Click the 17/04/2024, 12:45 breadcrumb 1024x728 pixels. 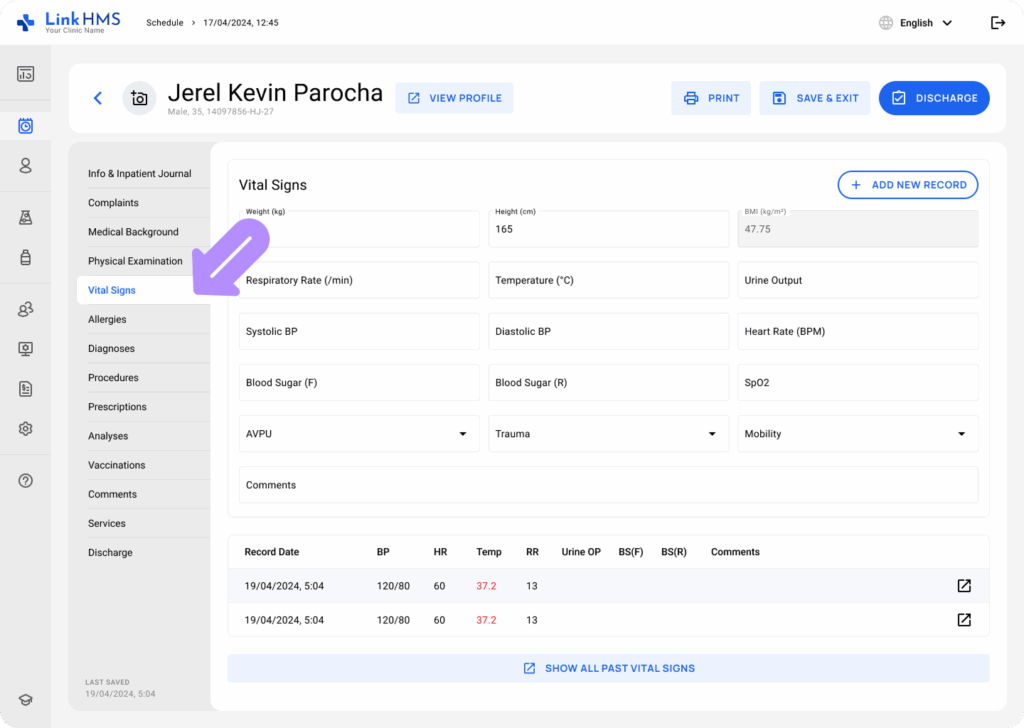[x=240, y=22]
